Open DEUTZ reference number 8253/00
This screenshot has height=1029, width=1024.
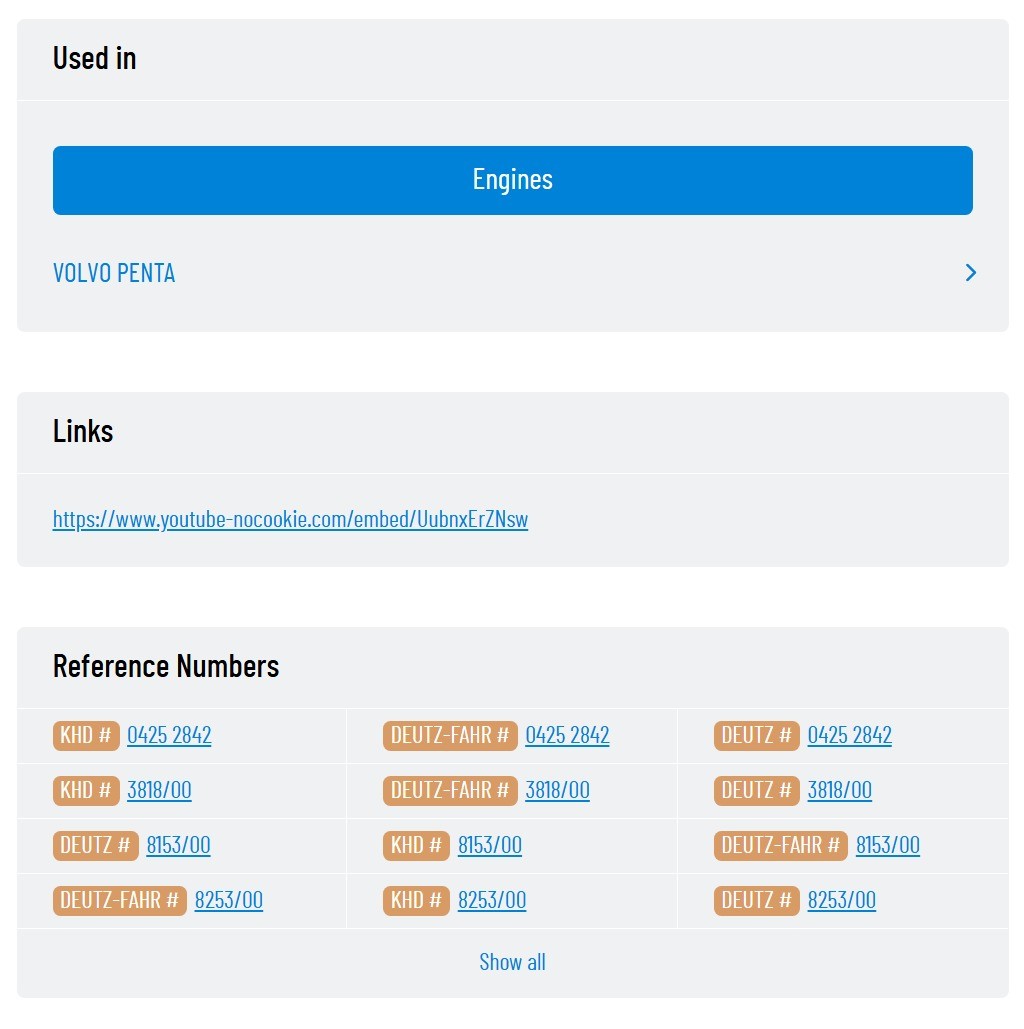841,900
